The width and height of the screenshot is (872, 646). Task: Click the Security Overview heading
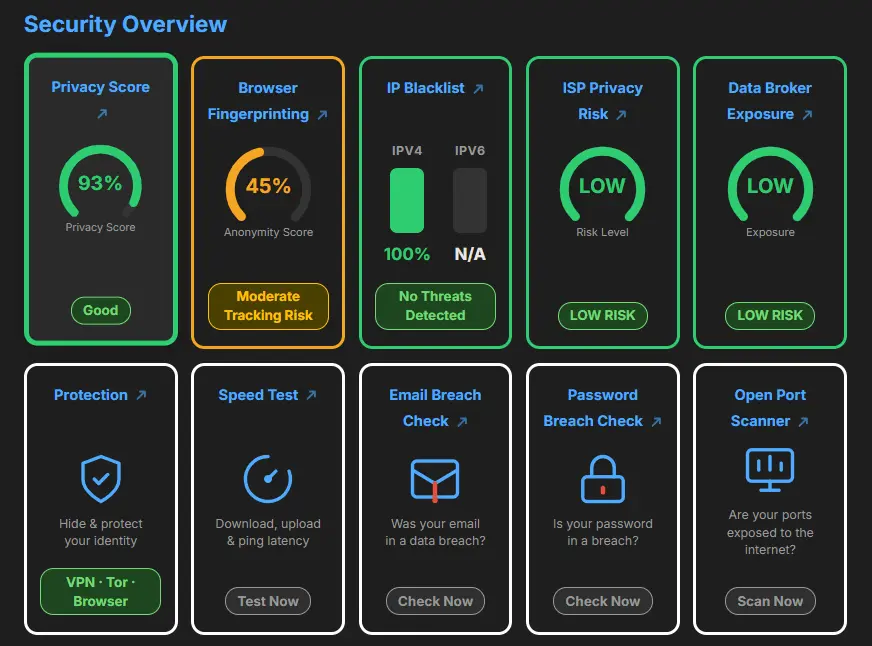coord(125,24)
